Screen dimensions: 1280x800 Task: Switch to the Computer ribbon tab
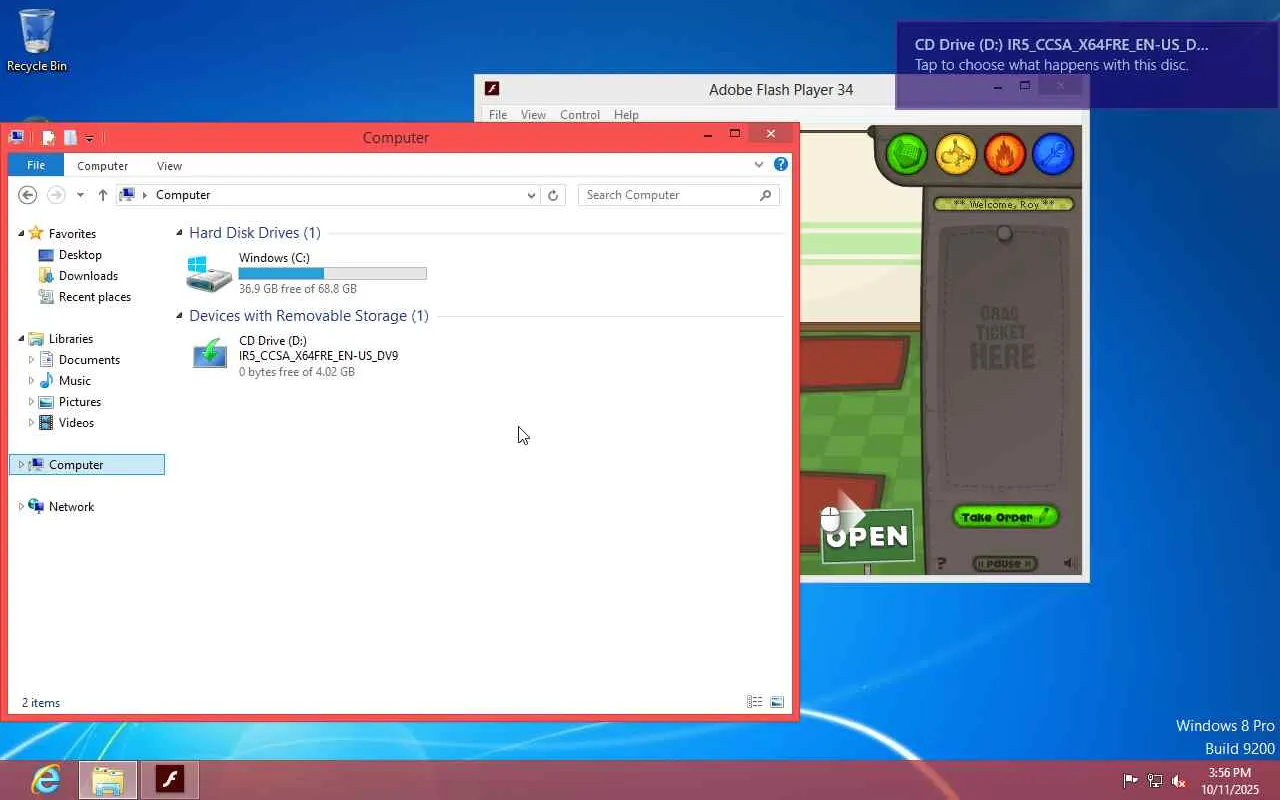click(103, 166)
